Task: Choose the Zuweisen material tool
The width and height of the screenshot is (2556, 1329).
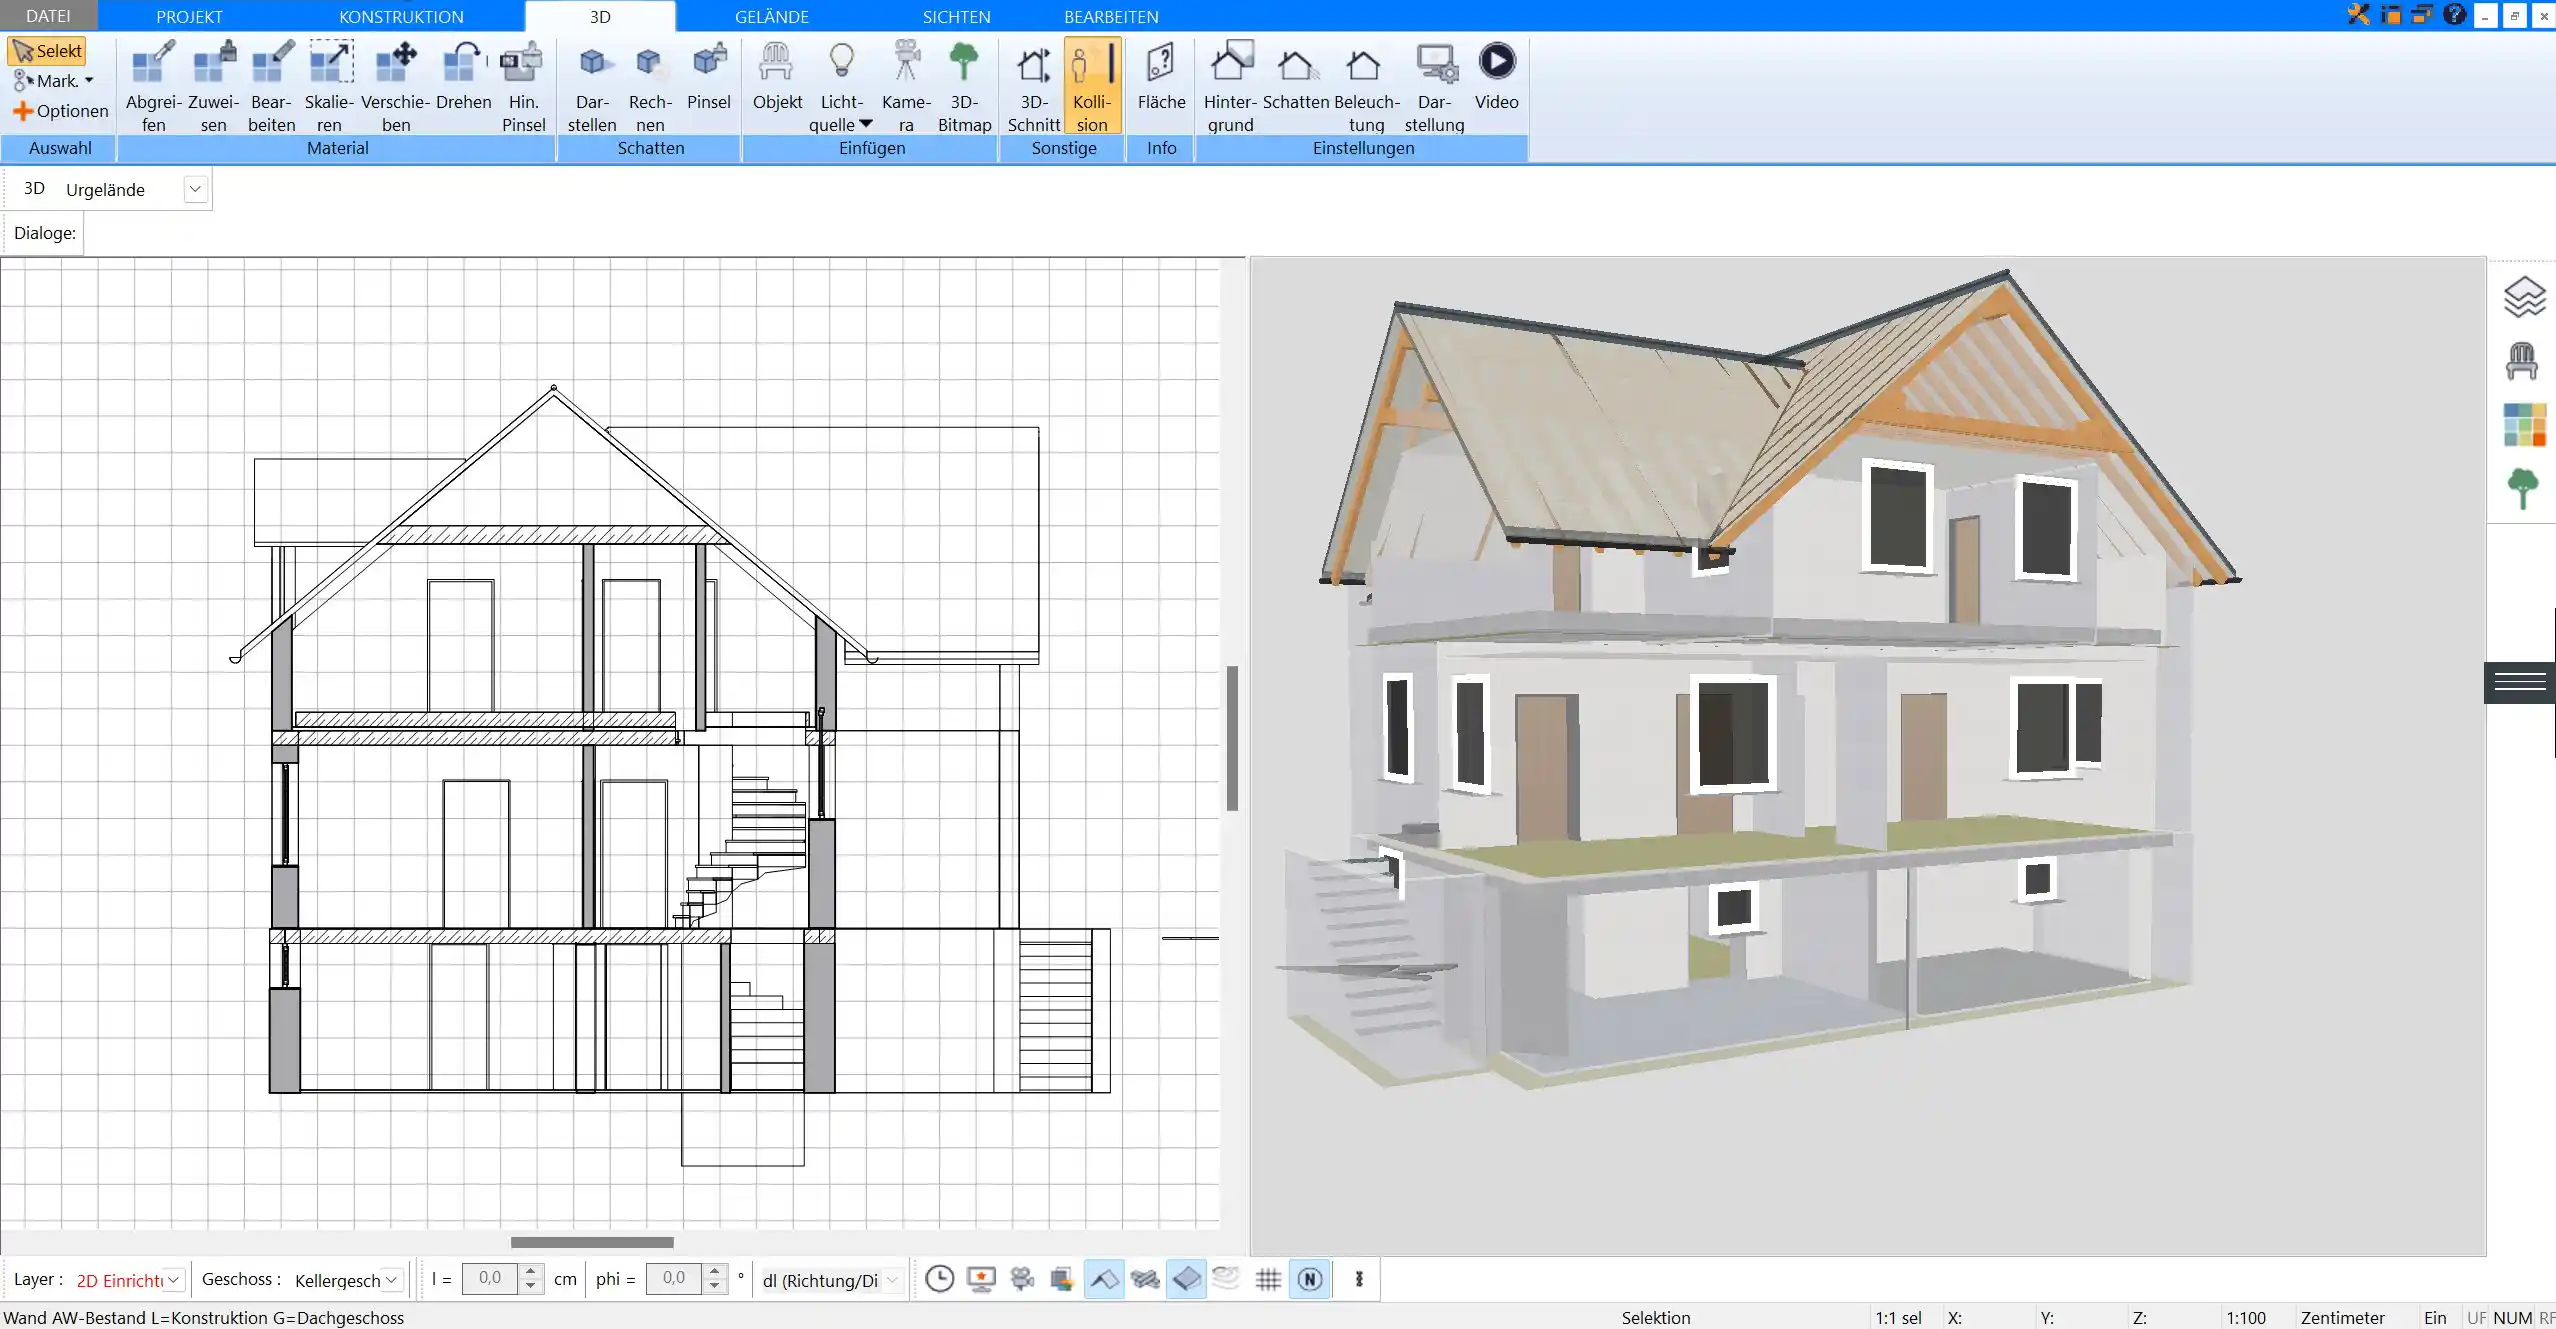Action: pyautogui.click(x=213, y=86)
